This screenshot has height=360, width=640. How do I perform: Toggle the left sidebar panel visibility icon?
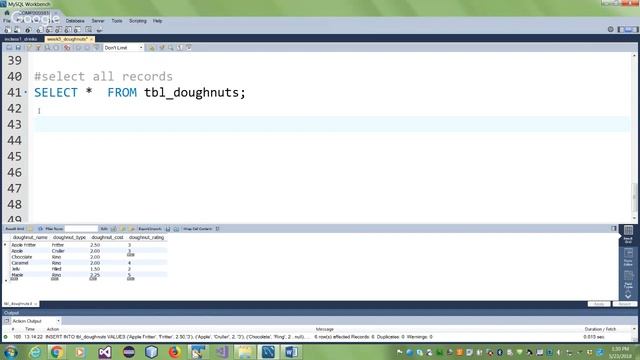click(621, 29)
